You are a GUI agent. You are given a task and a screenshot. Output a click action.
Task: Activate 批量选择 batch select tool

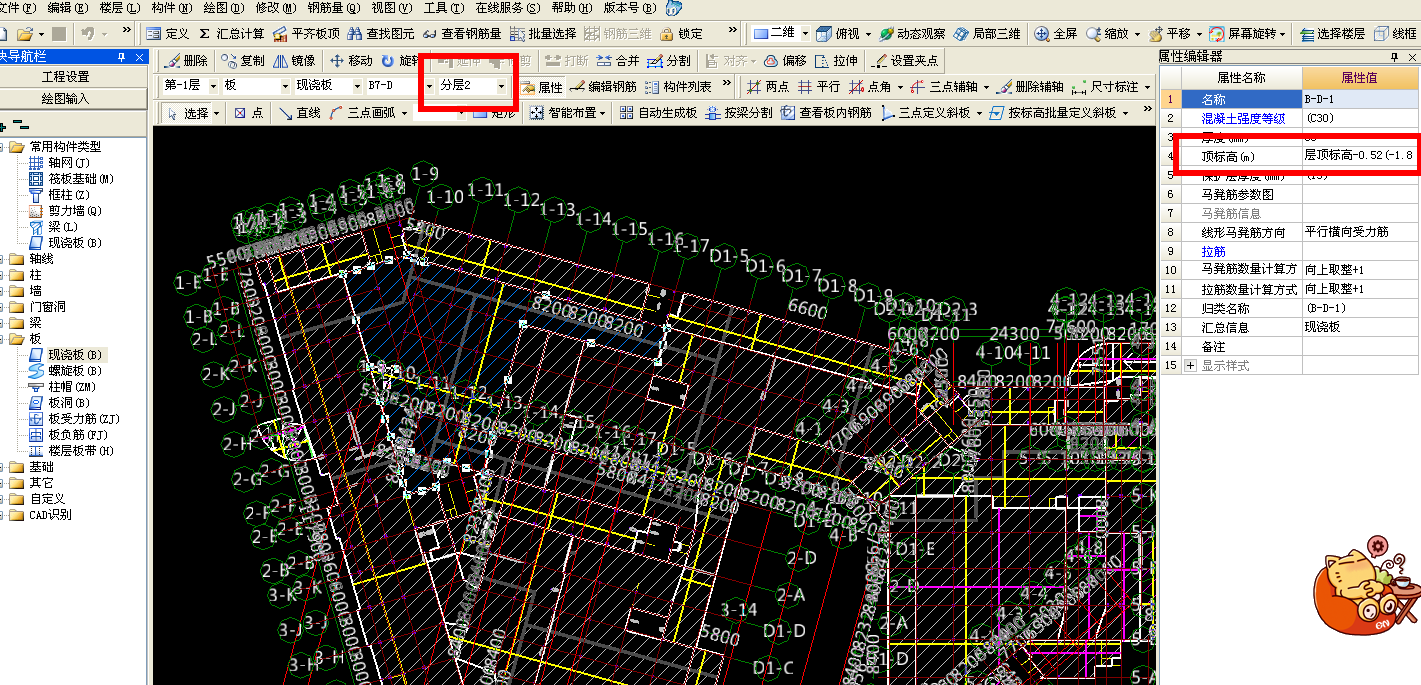point(542,34)
